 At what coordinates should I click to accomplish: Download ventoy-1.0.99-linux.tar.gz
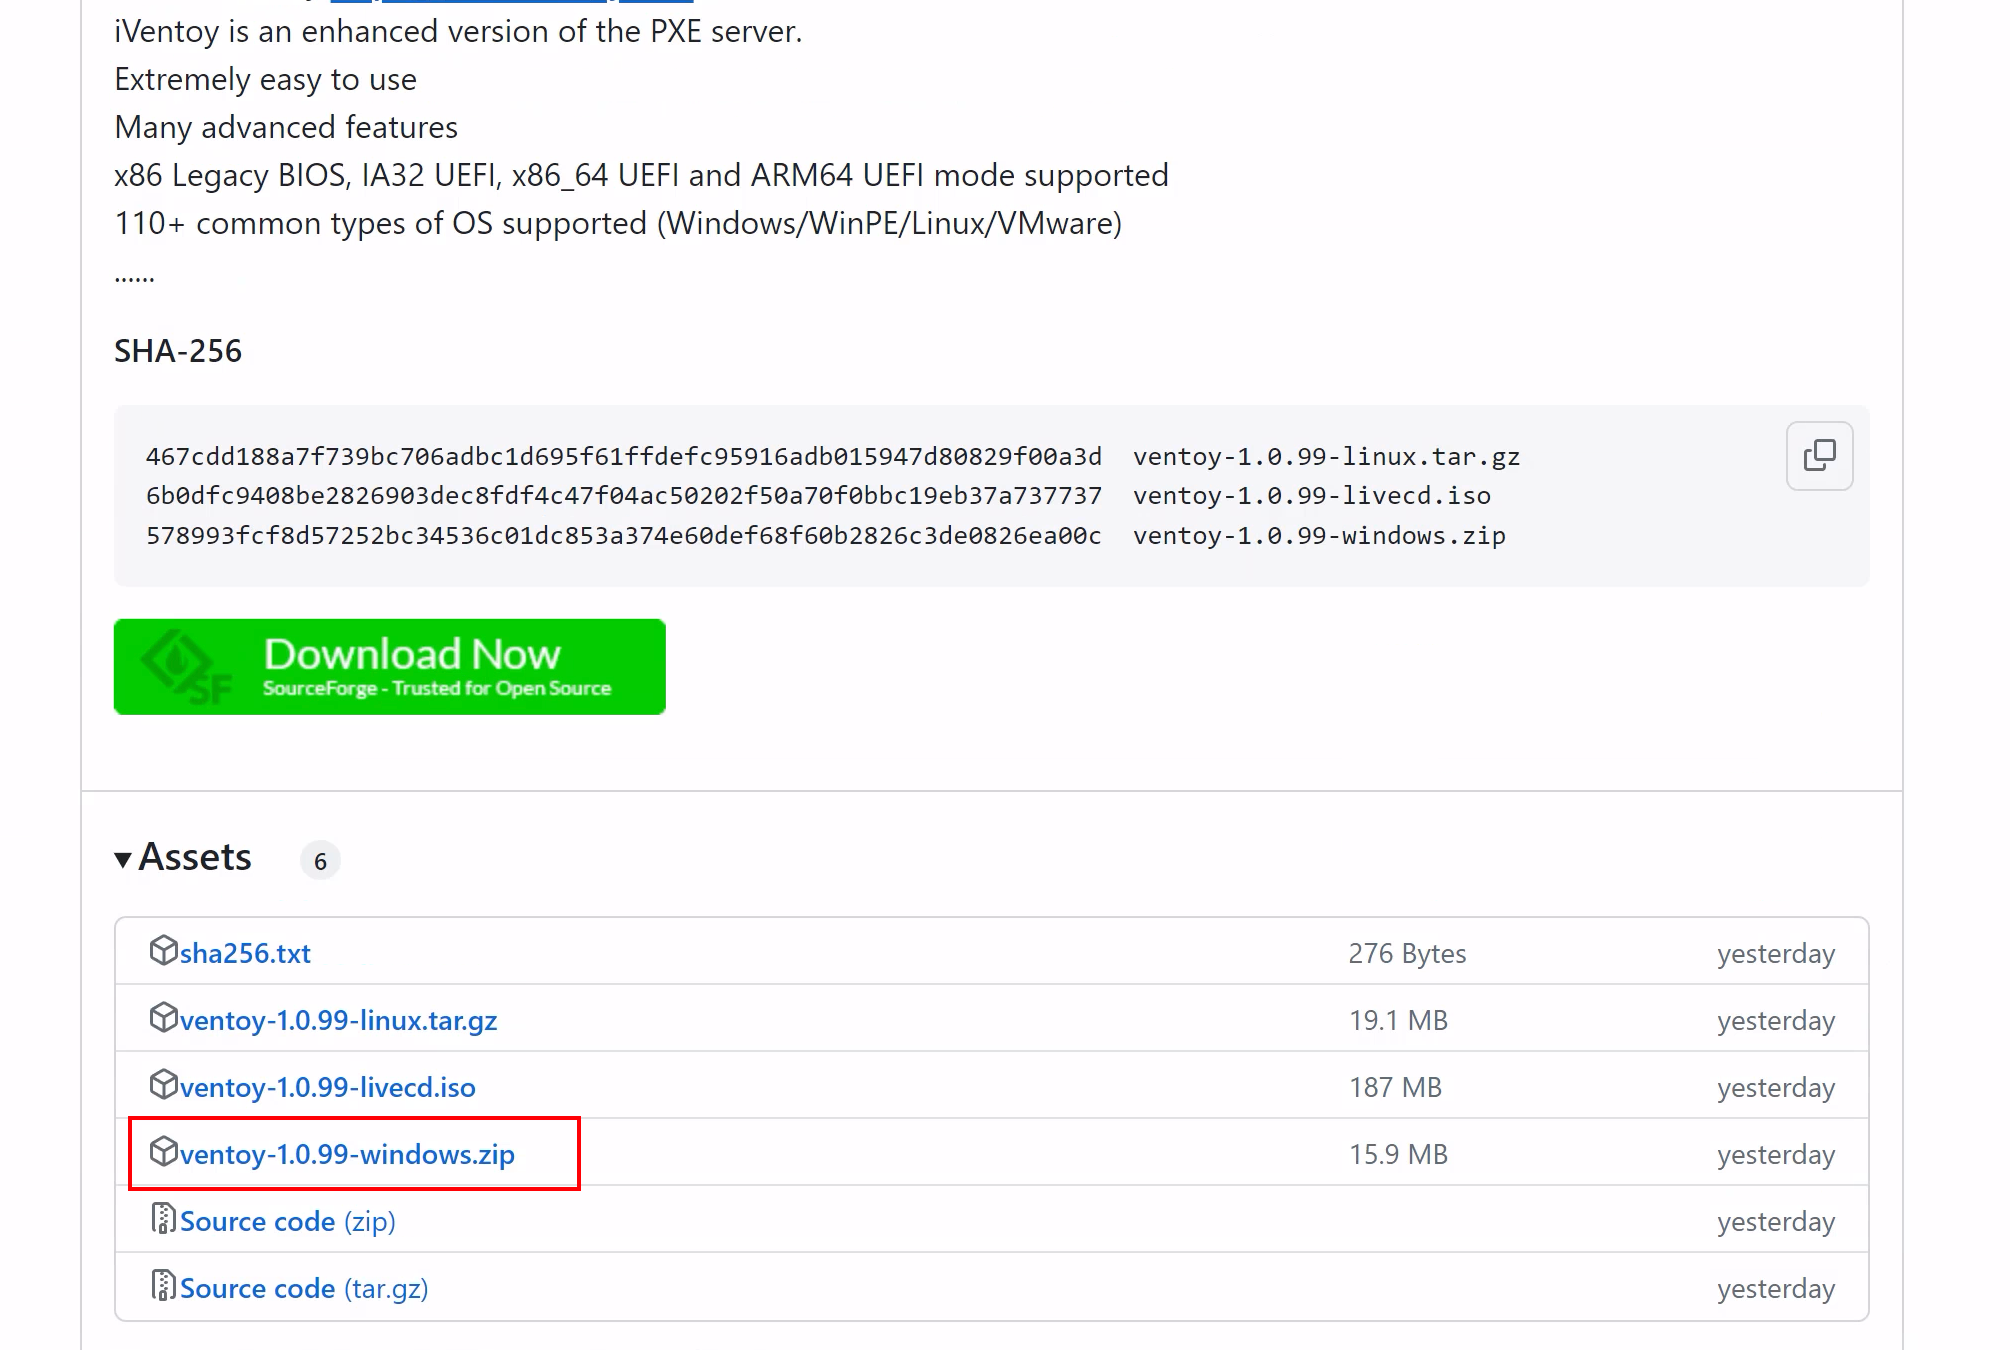[338, 1021]
